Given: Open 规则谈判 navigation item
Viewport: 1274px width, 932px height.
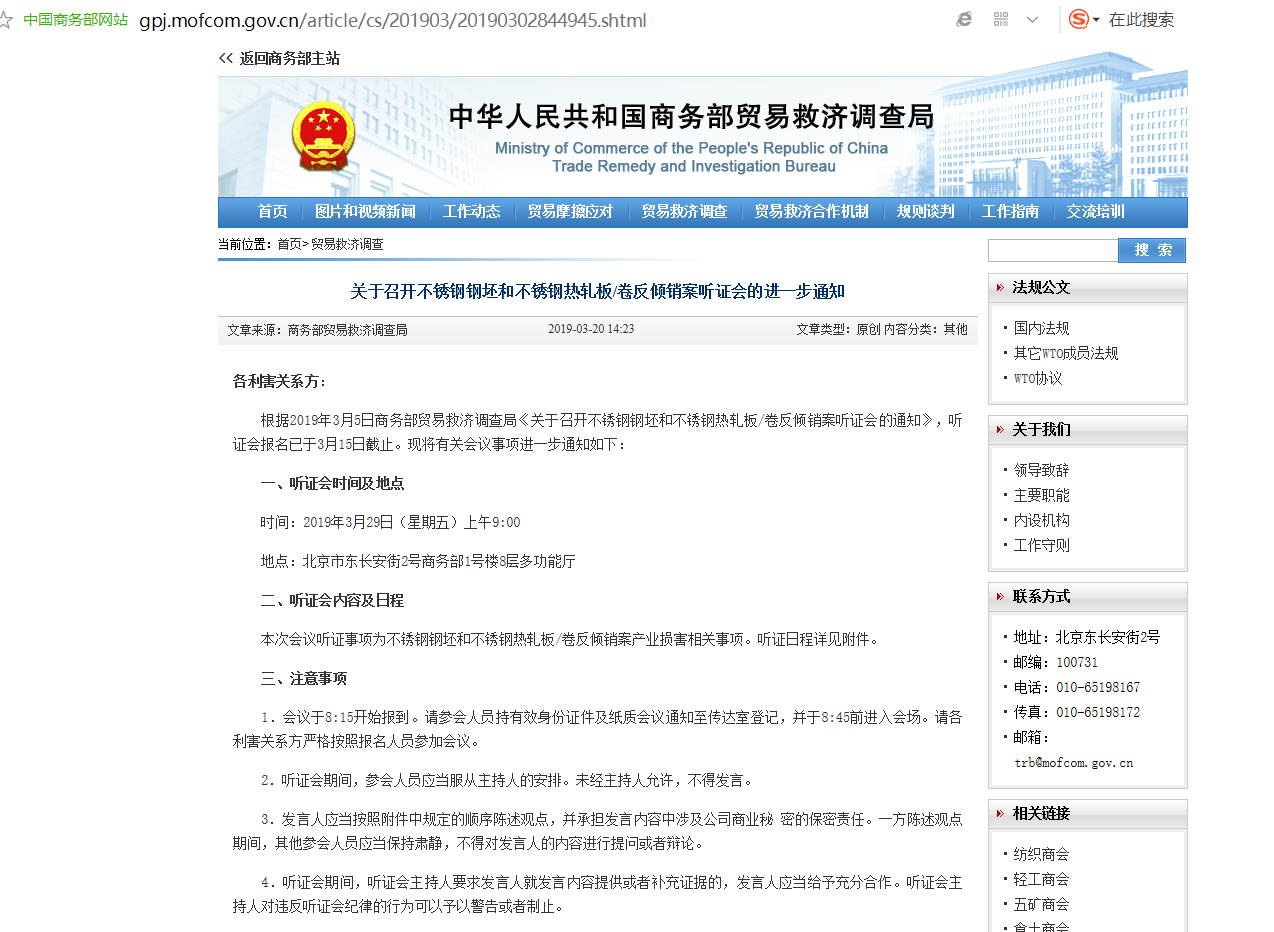Looking at the screenshot, I should coord(925,211).
